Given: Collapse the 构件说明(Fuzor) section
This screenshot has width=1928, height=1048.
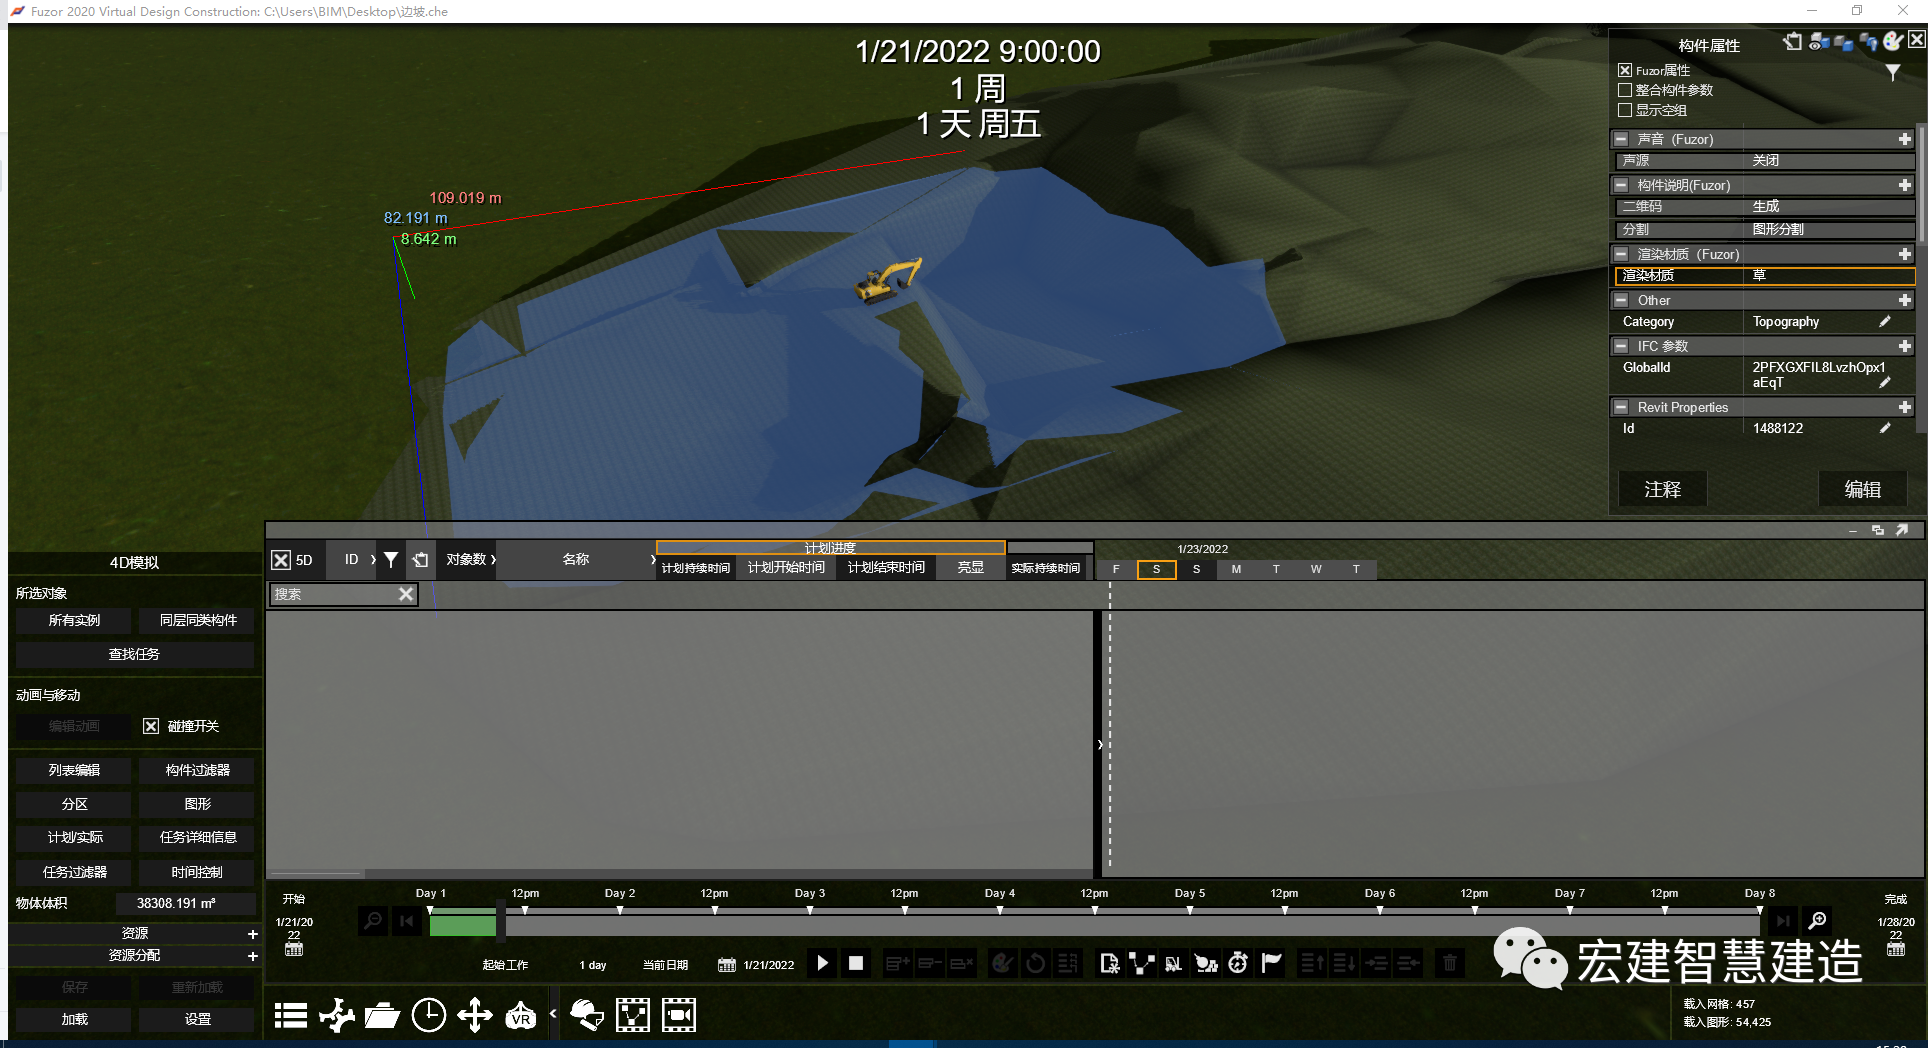Looking at the screenshot, I should coord(1621,185).
